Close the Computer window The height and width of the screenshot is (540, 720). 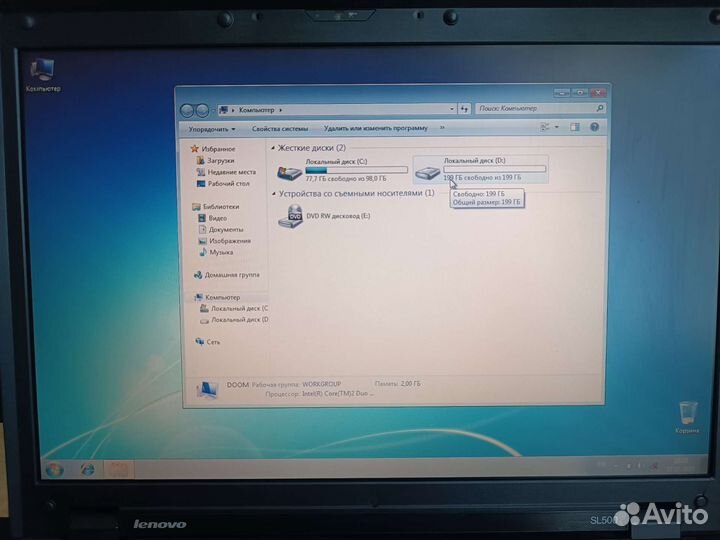[x=598, y=92]
